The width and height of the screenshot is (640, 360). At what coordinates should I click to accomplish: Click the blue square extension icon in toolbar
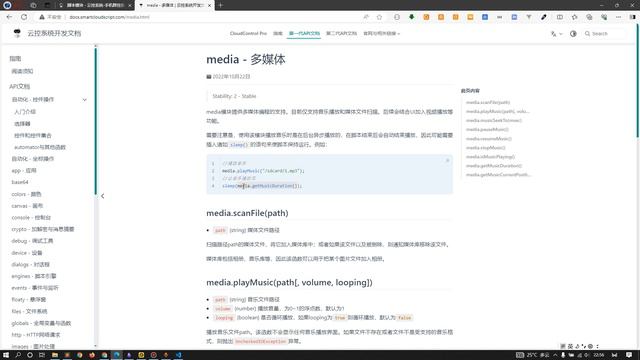[x=484, y=17]
